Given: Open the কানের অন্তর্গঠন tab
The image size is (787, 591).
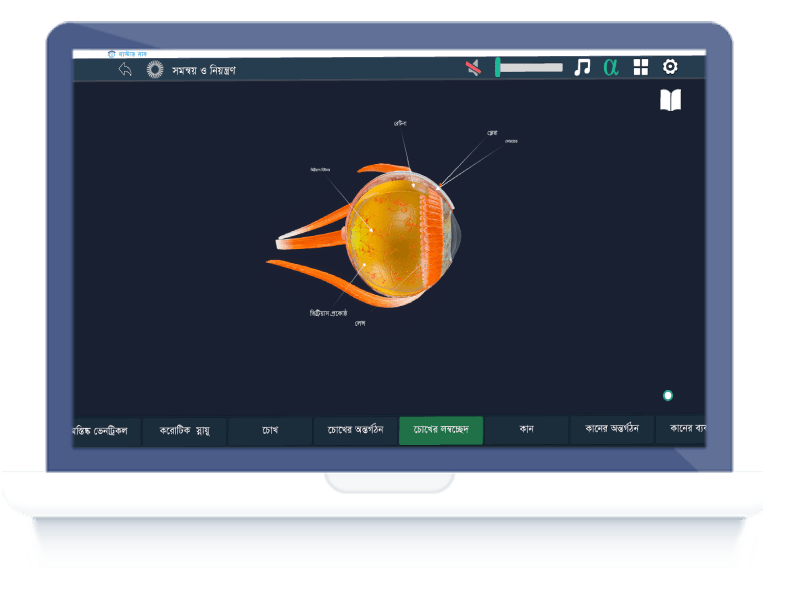Looking at the screenshot, I should [611, 431].
